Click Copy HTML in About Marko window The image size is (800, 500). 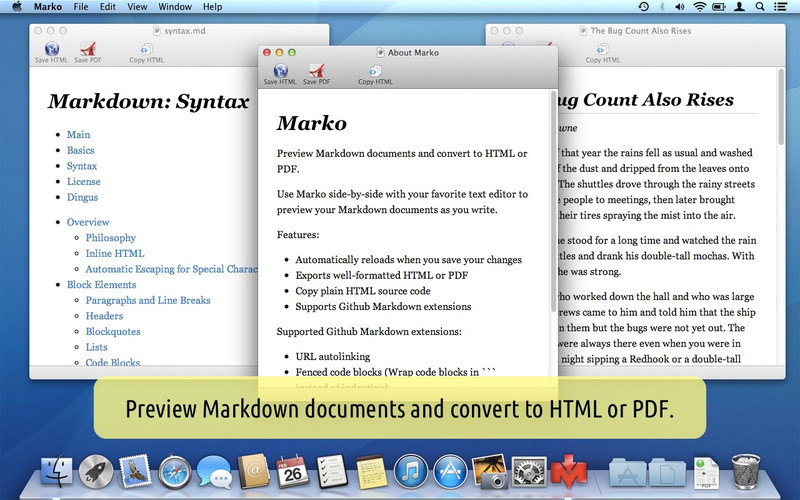coord(375,73)
